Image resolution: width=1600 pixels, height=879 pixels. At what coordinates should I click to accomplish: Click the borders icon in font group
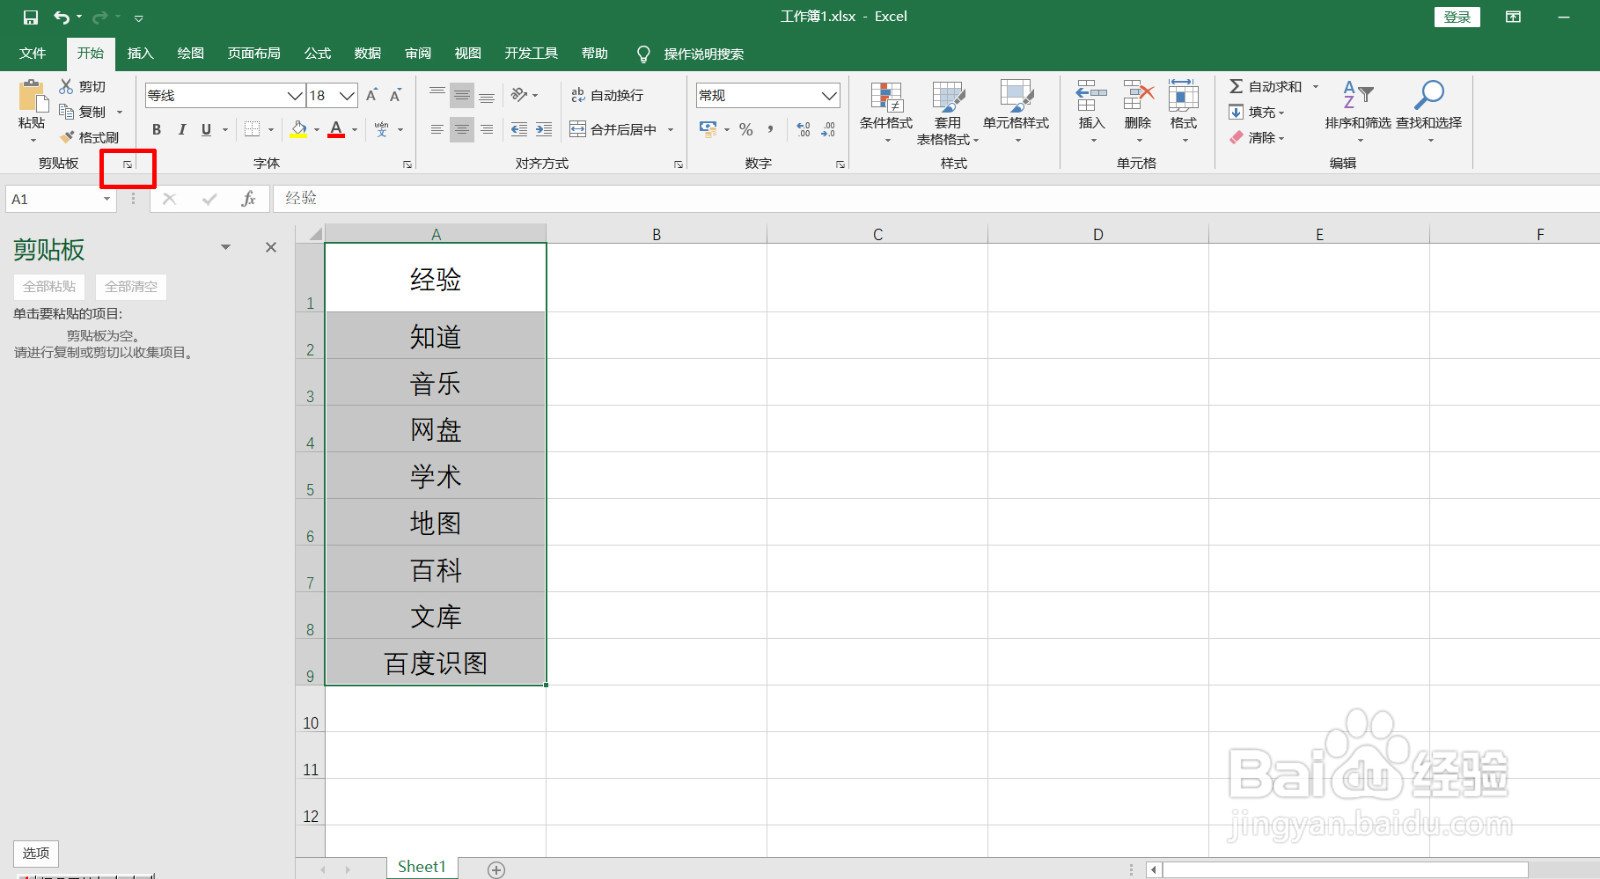252,129
